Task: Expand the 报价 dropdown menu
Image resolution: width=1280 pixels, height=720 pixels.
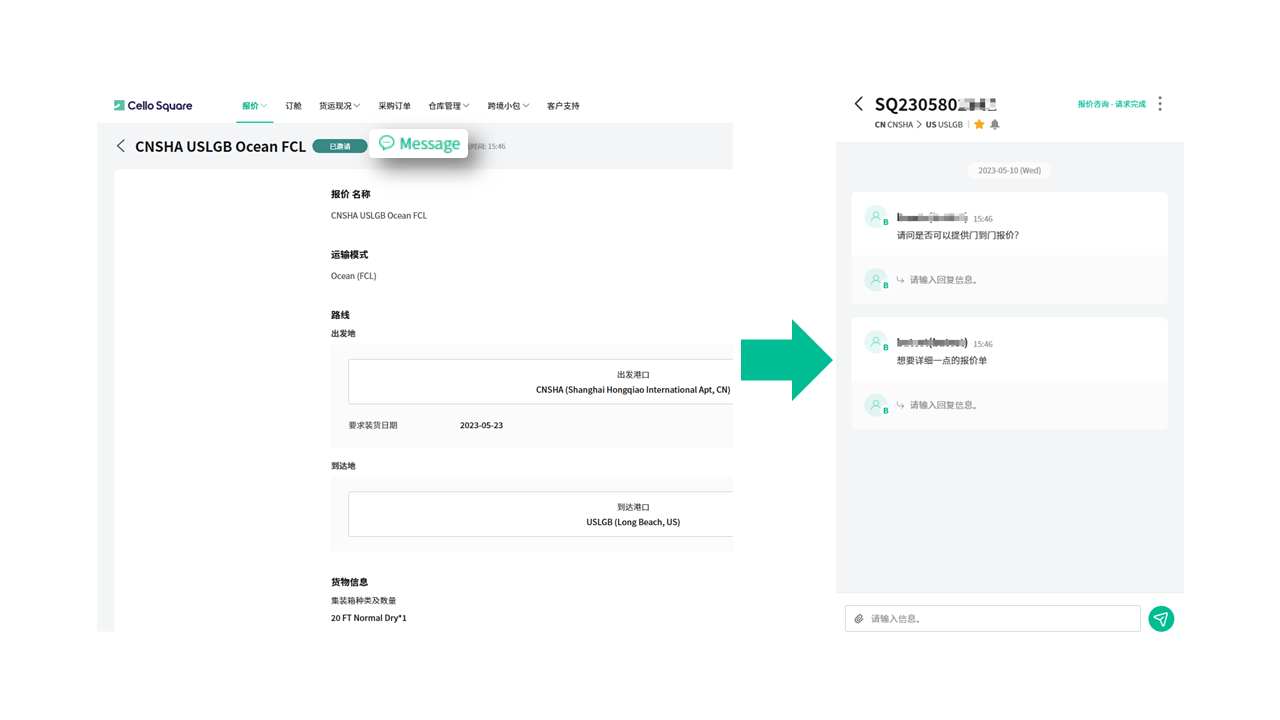Action: (254, 106)
